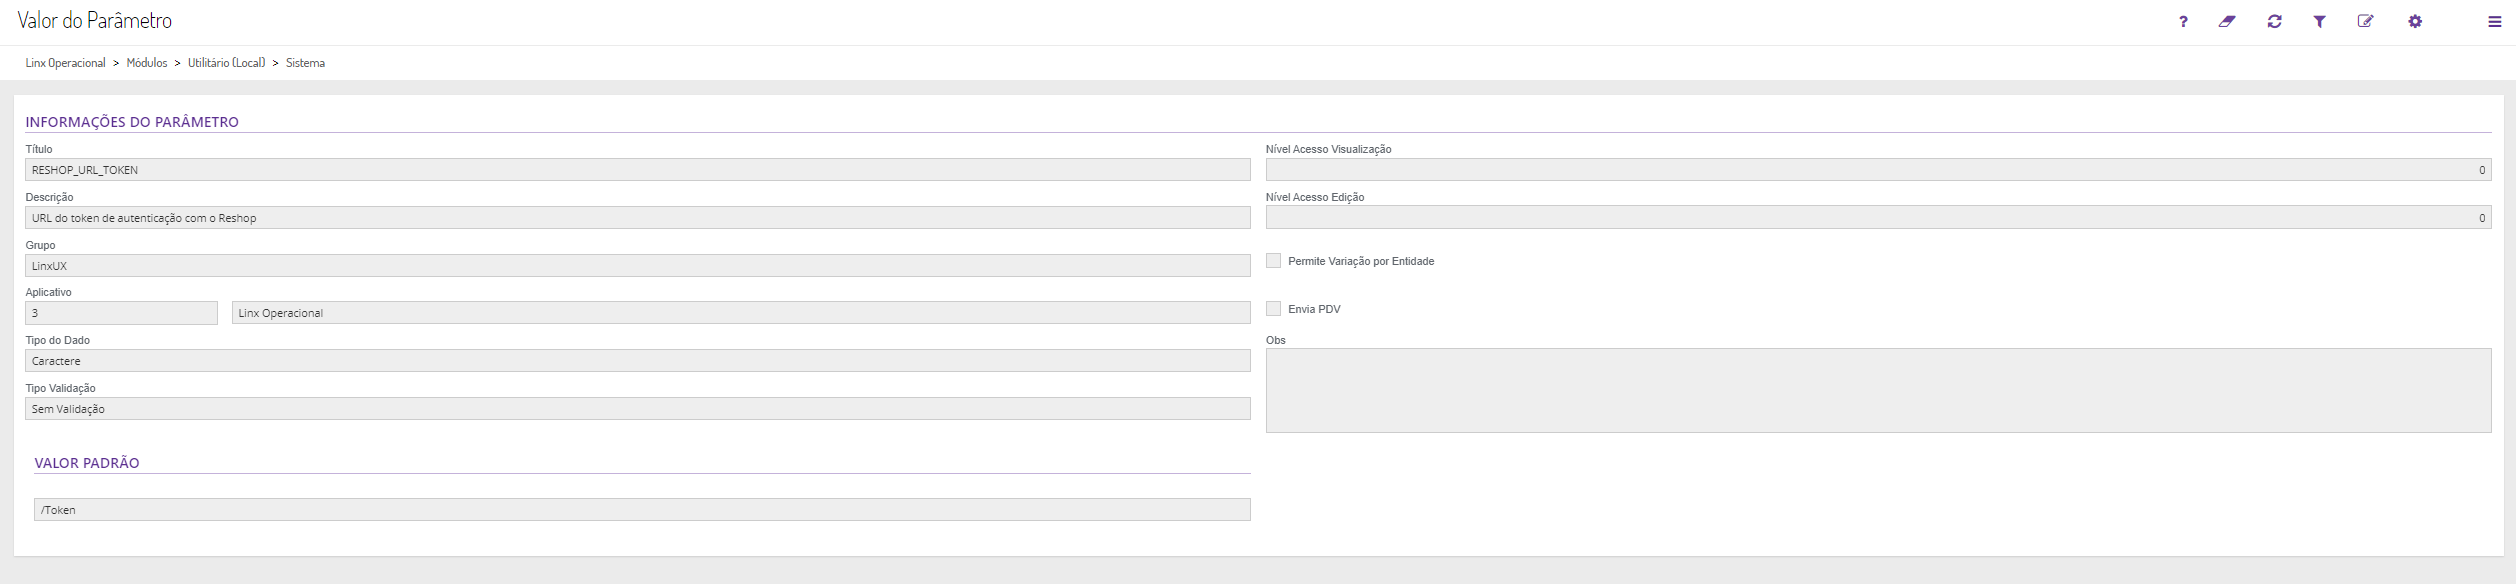Viewport: 2516px width, 584px height.
Task: Navigate to Módulos breadcrumb link
Action: click(147, 63)
